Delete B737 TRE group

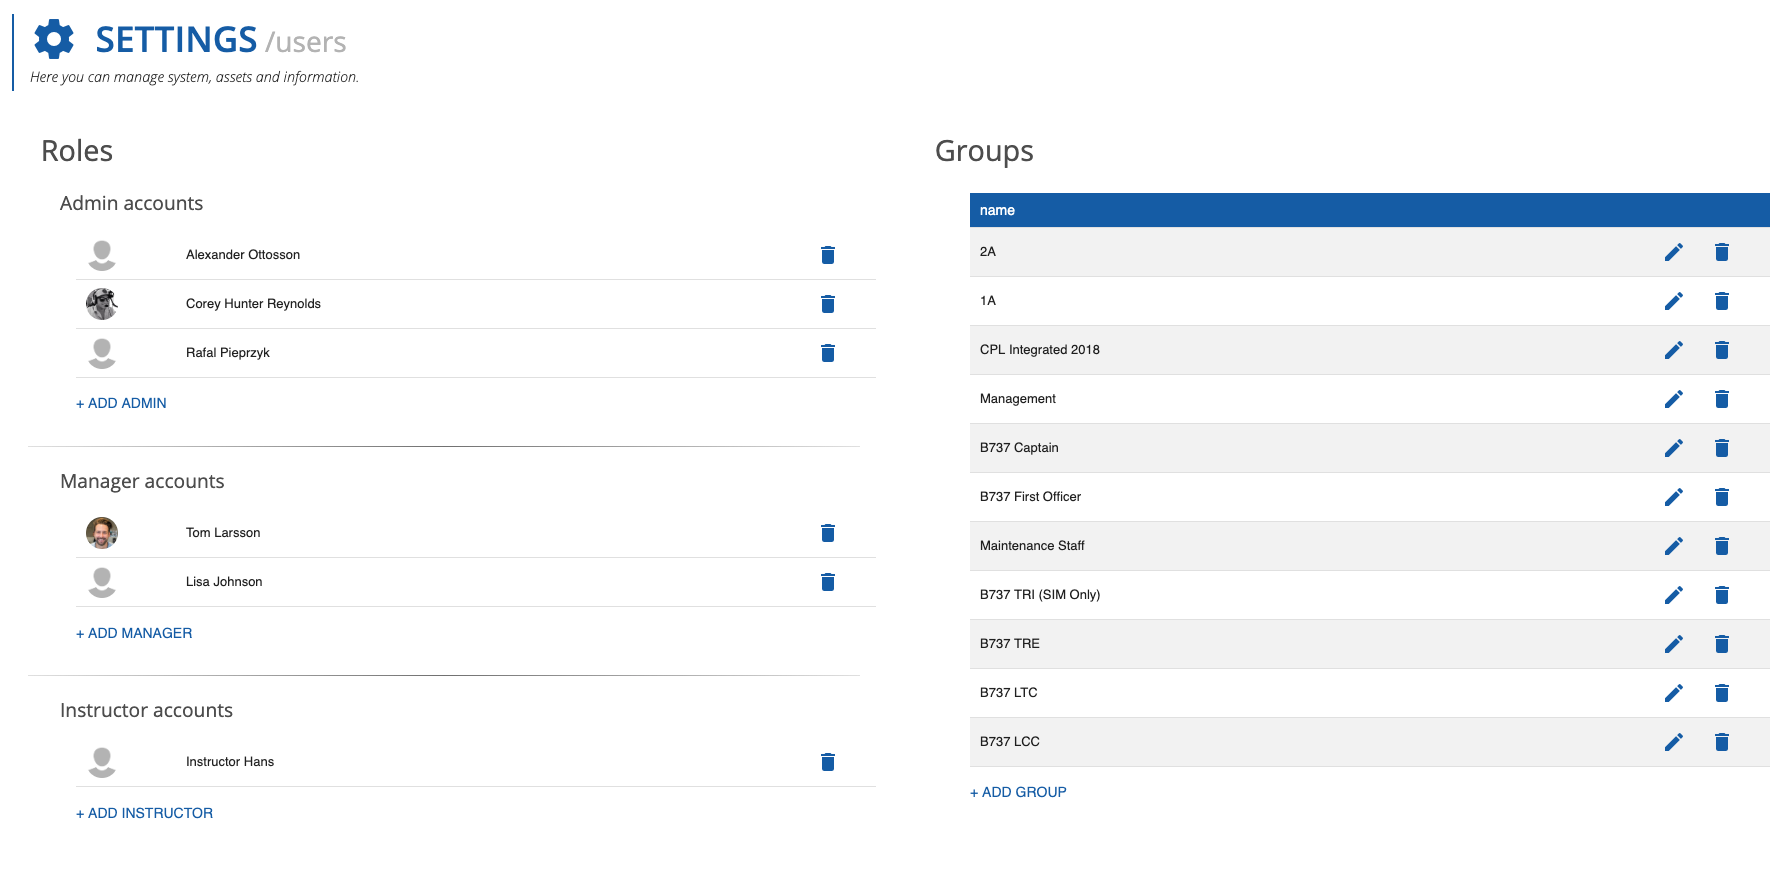(x=1722, y=644)
